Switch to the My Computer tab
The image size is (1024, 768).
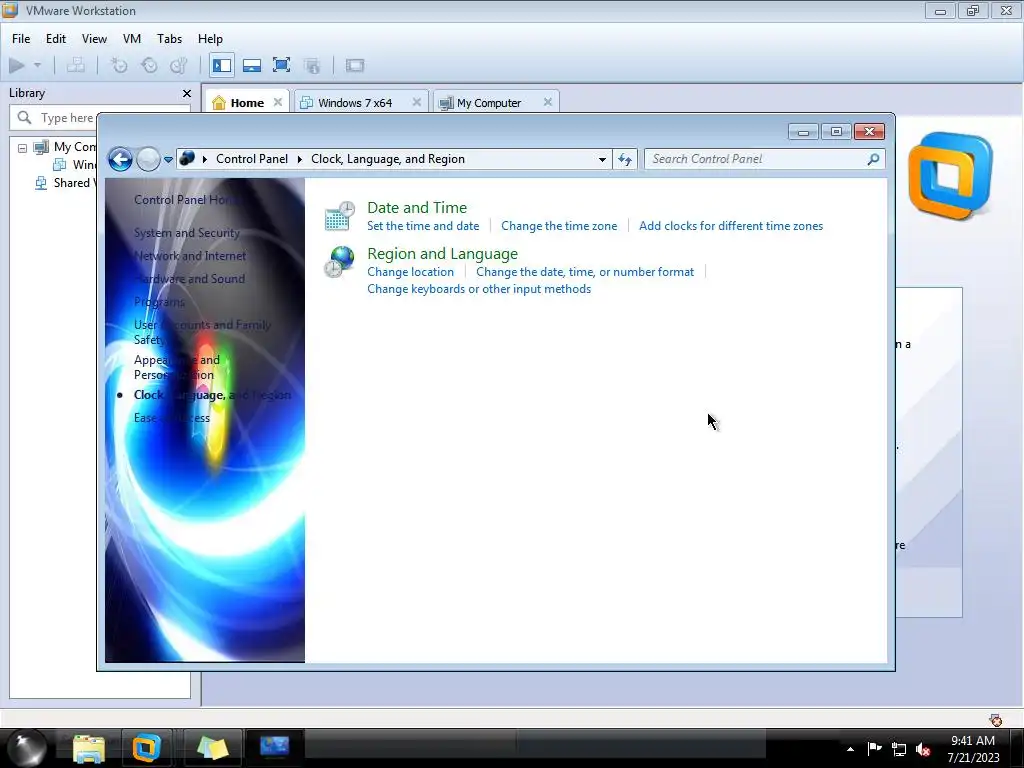pyautogui.click(x=488, y=103)
